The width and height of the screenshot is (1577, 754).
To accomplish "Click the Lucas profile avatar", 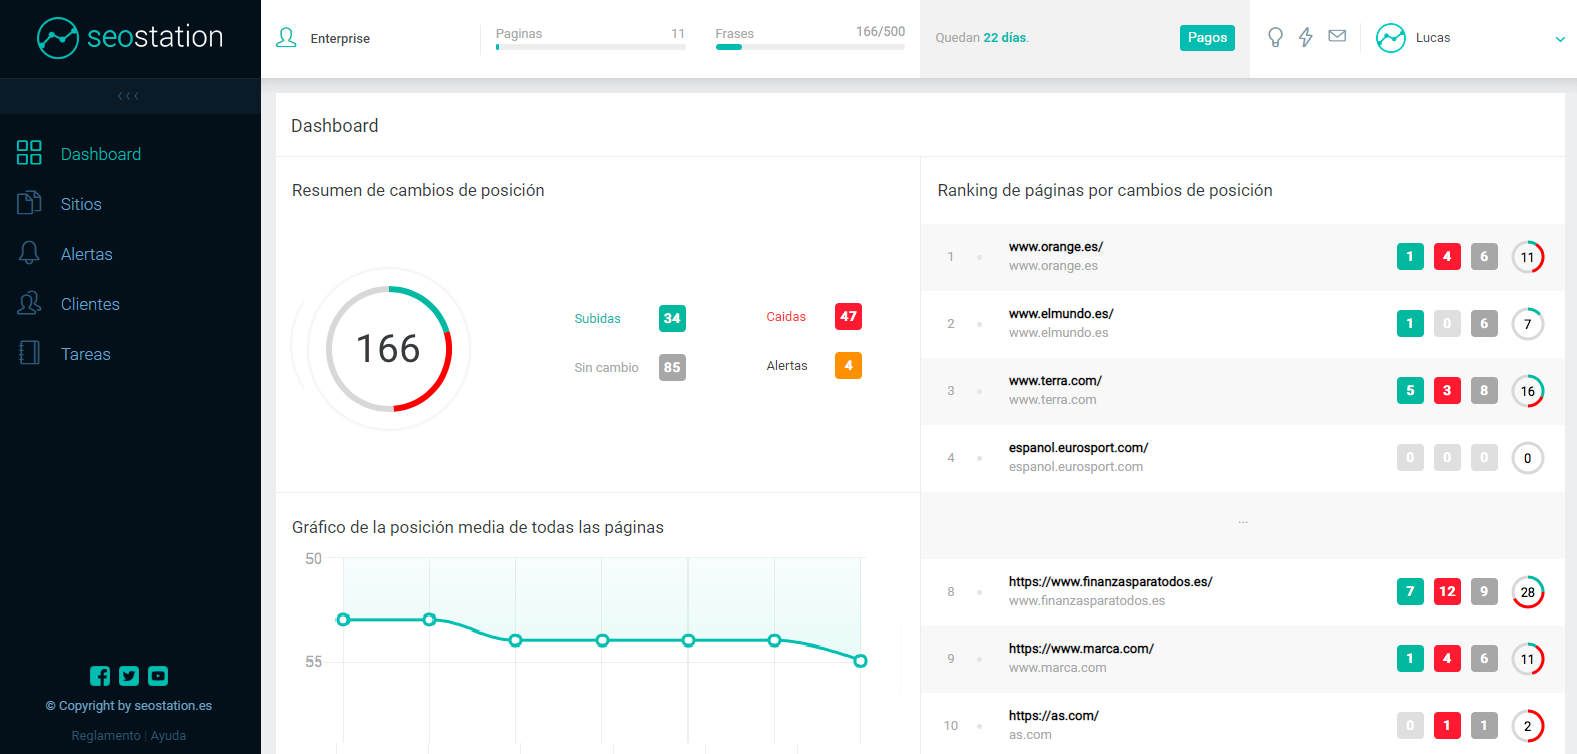I will coord(1391,38).
